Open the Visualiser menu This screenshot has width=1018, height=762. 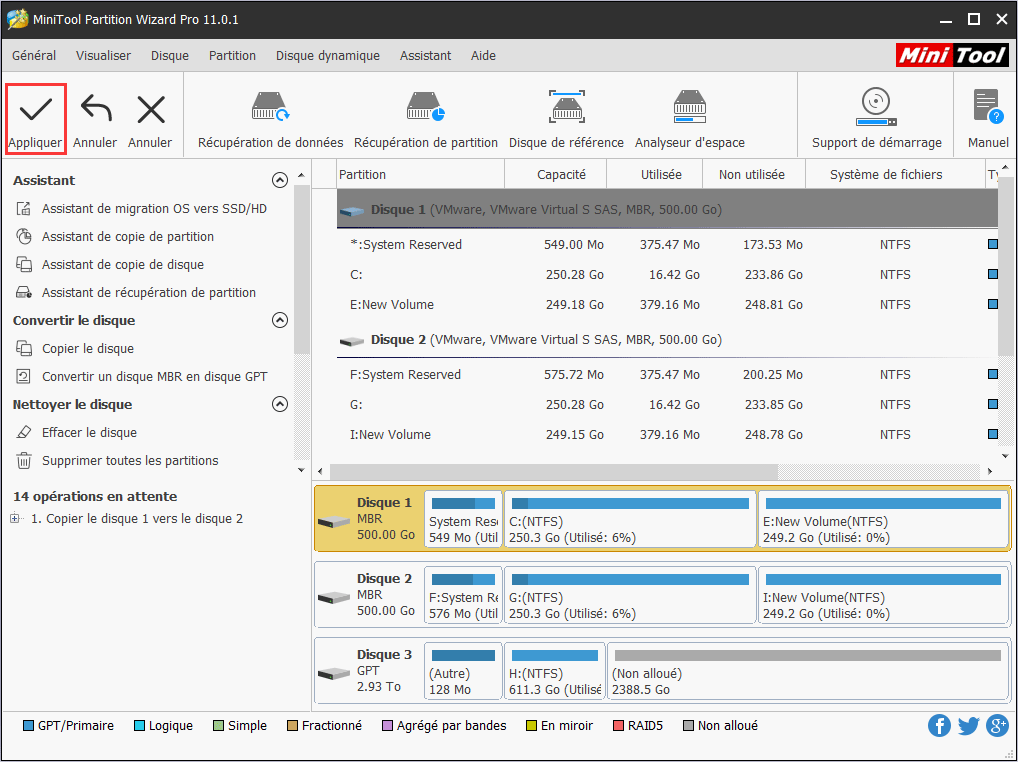tap(103, 56)
